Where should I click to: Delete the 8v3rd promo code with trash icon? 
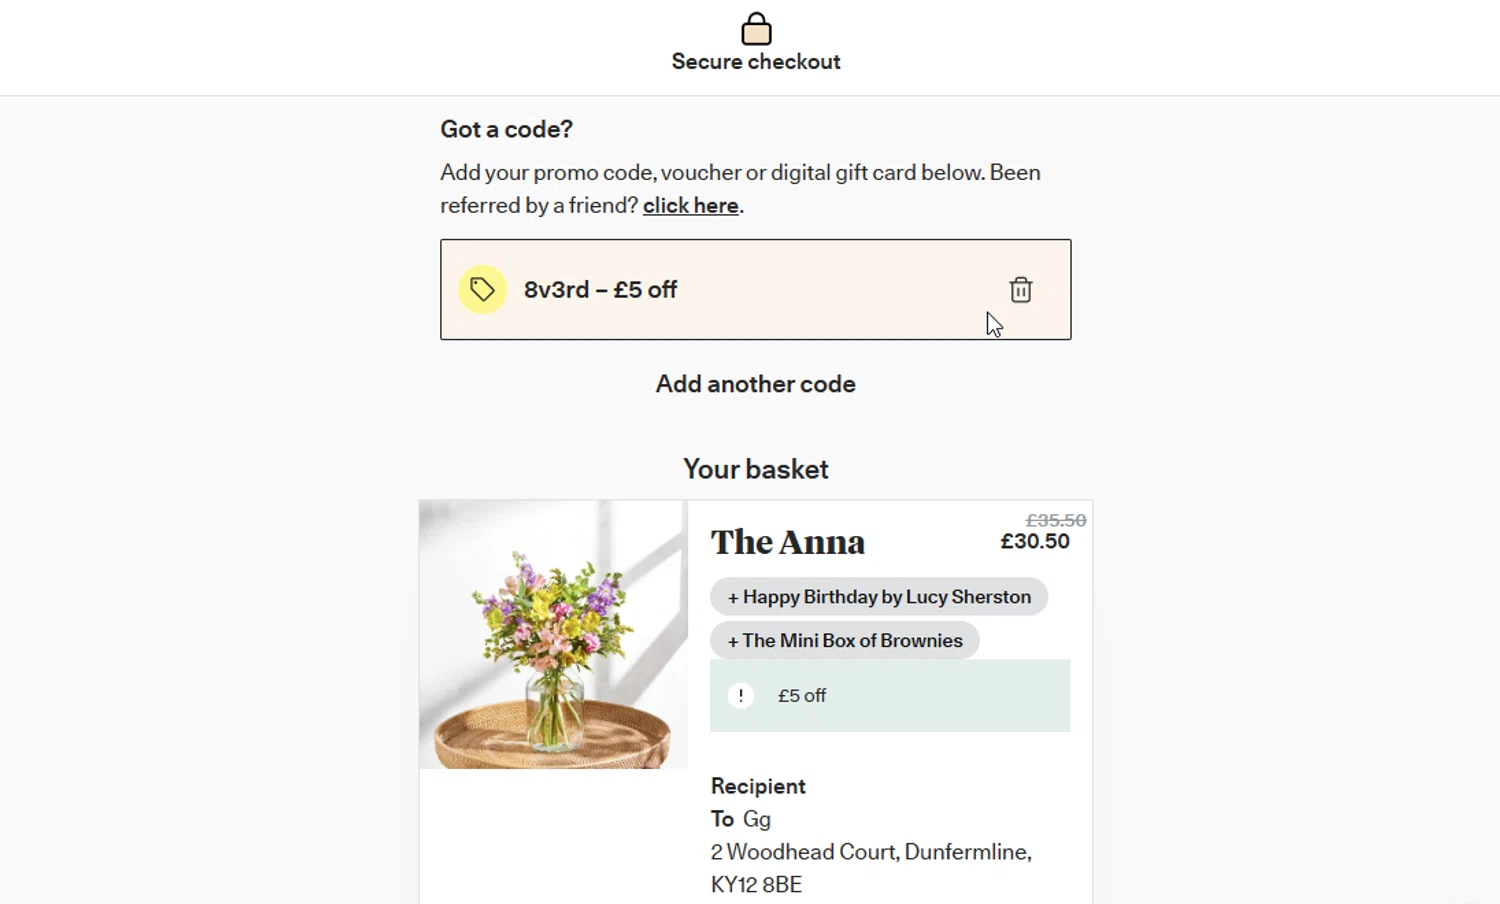pyautogui.click(x=1020, y=290)
